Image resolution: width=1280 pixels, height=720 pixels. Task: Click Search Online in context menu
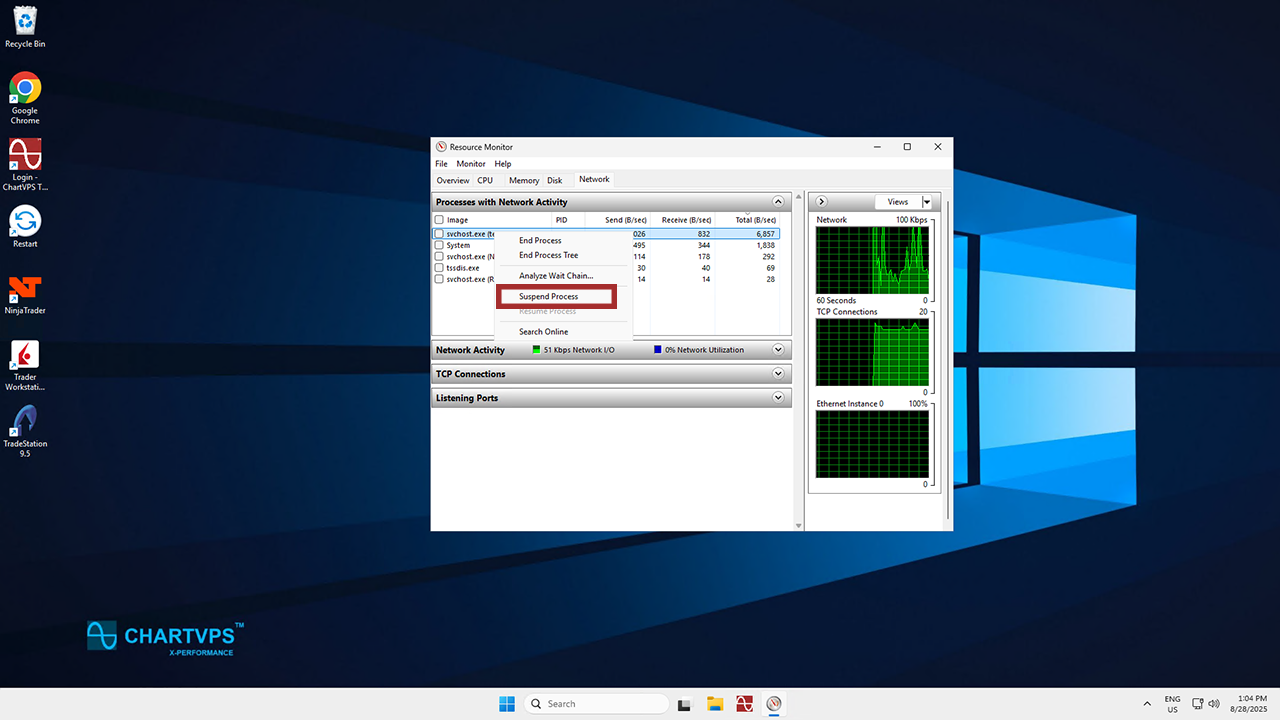click(543, 332)
